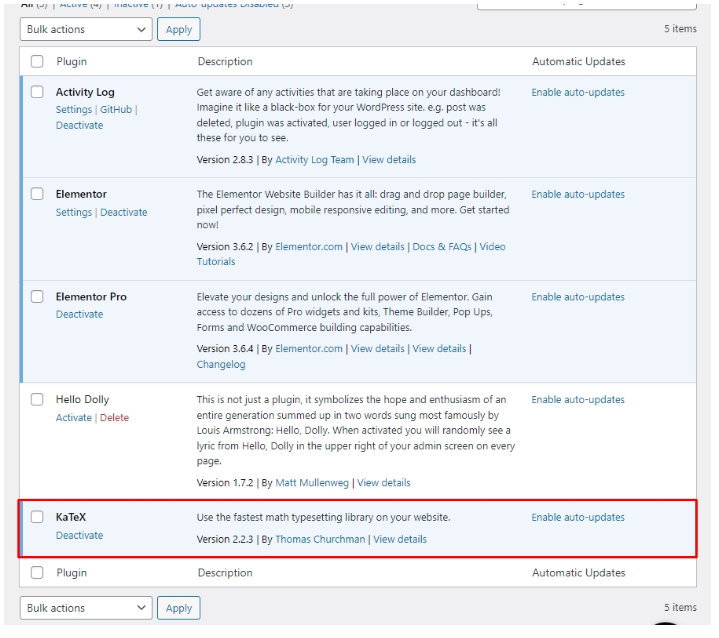Open Elementor.com author link in Elementor row
Viewport: 719px width, 638px height.
[309, 247]
